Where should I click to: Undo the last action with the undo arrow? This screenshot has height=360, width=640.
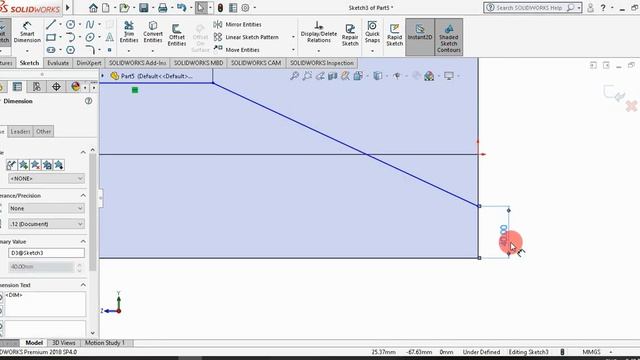point(181,7)
